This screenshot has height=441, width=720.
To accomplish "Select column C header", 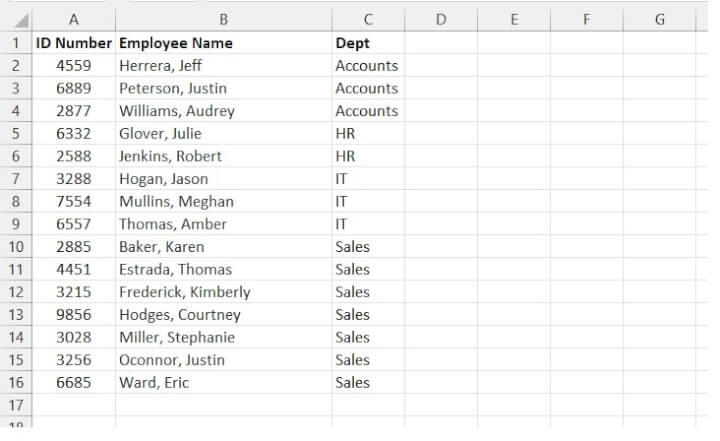I will 368,19.
